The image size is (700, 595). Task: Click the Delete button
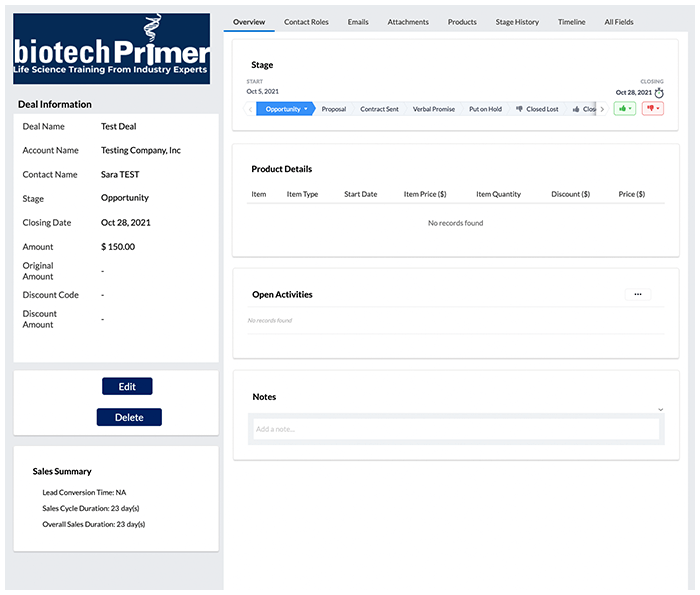coord(129,417)
